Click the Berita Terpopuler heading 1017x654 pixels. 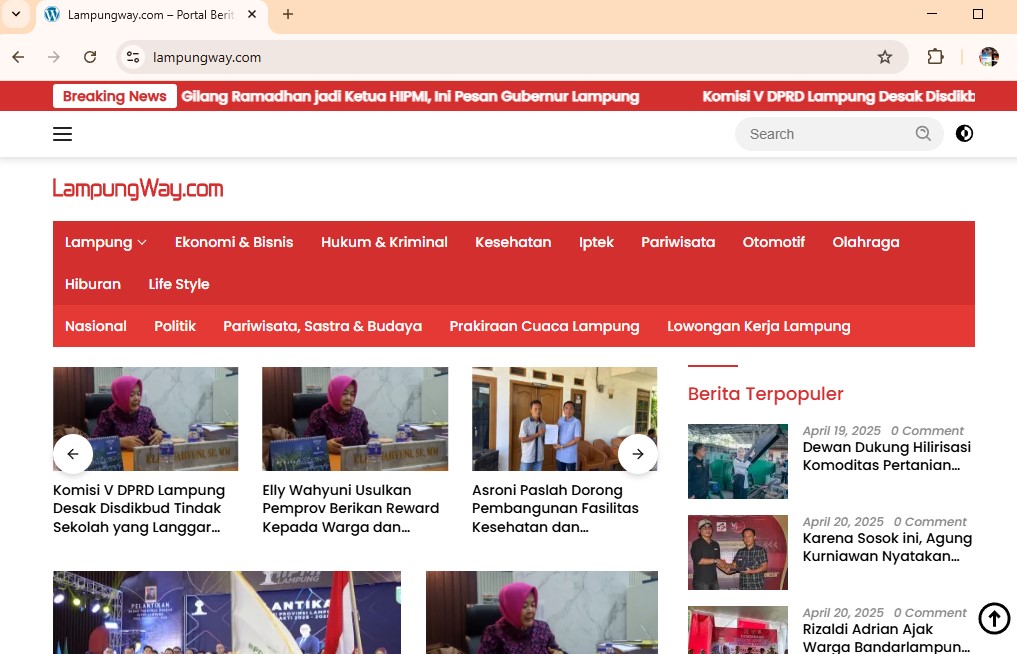[765, 394]
